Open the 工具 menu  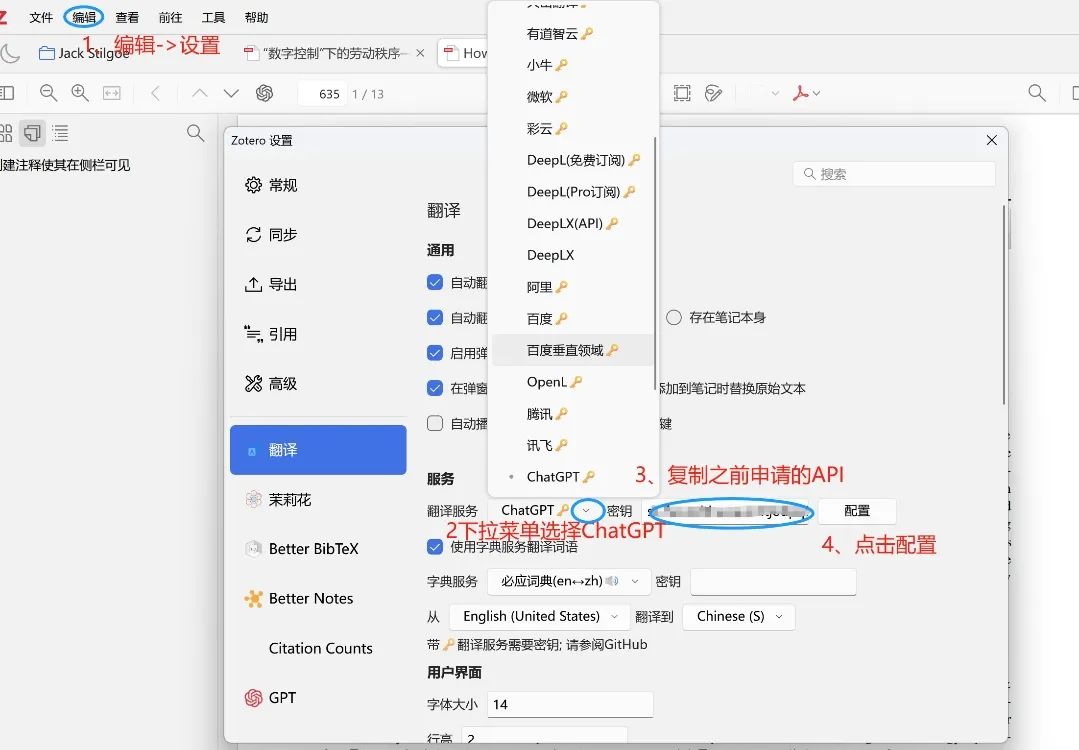213,17
